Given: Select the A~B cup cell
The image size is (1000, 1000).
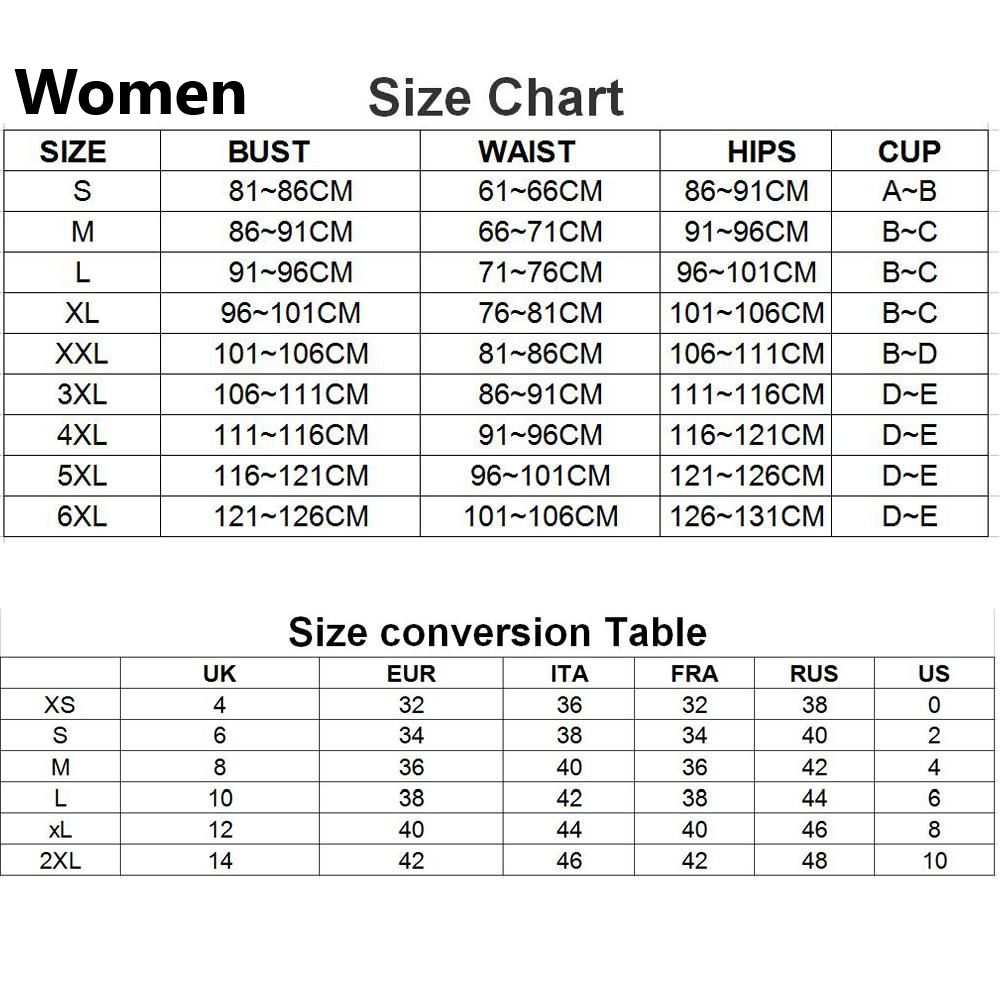Looking at the screenshot, I should 909,191.
